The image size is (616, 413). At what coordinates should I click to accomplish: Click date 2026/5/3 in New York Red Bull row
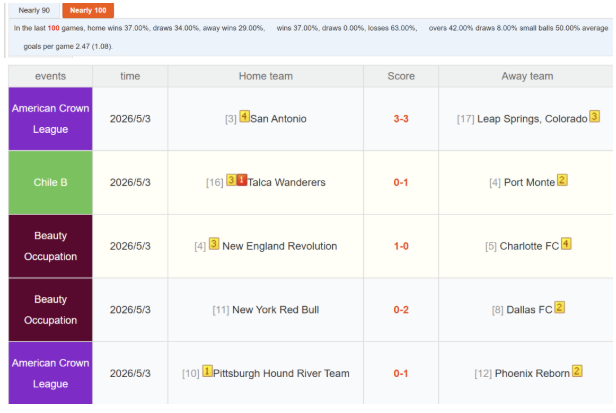point(130,310)
